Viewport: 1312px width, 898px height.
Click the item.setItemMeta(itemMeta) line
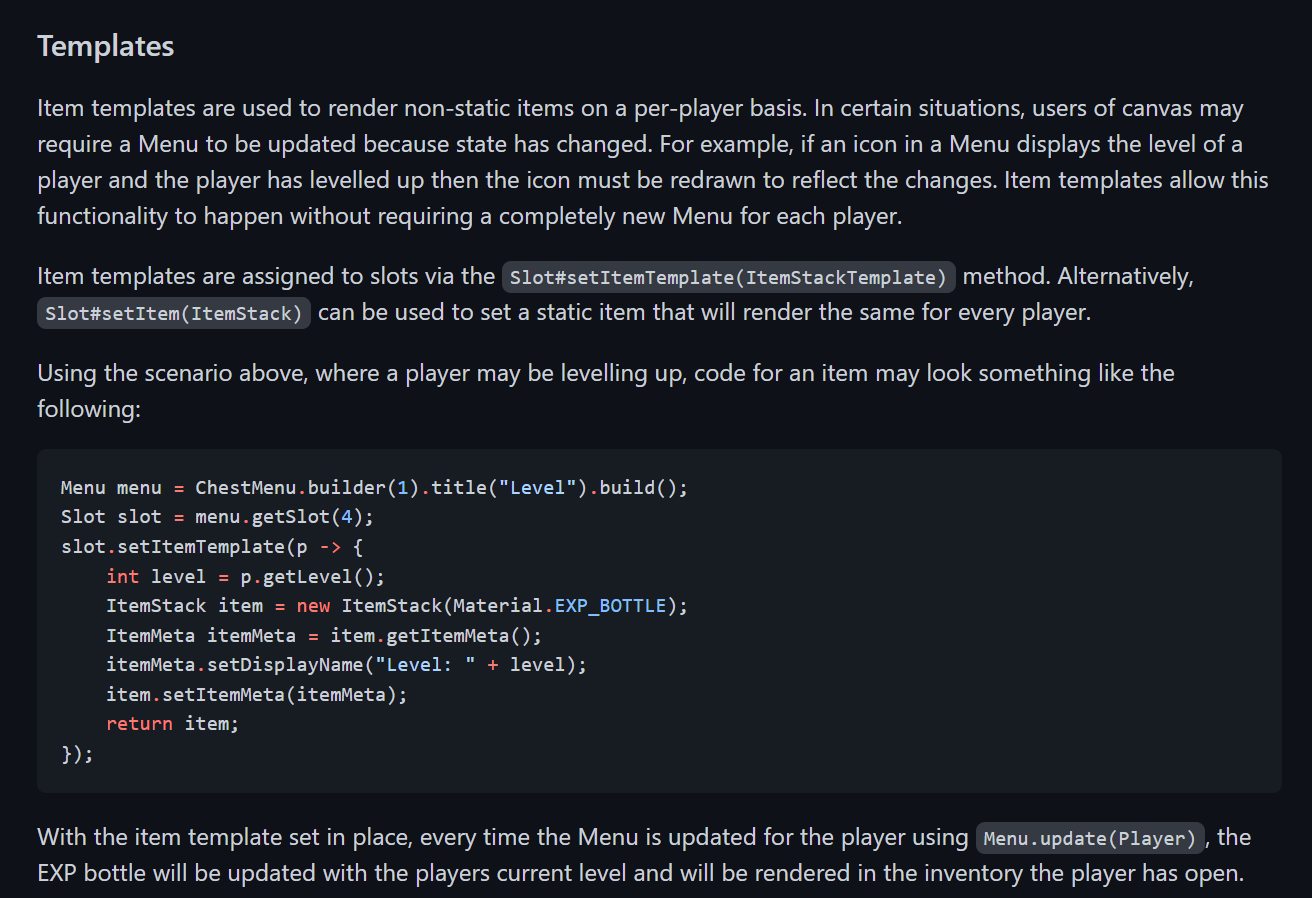click(257, 694)
